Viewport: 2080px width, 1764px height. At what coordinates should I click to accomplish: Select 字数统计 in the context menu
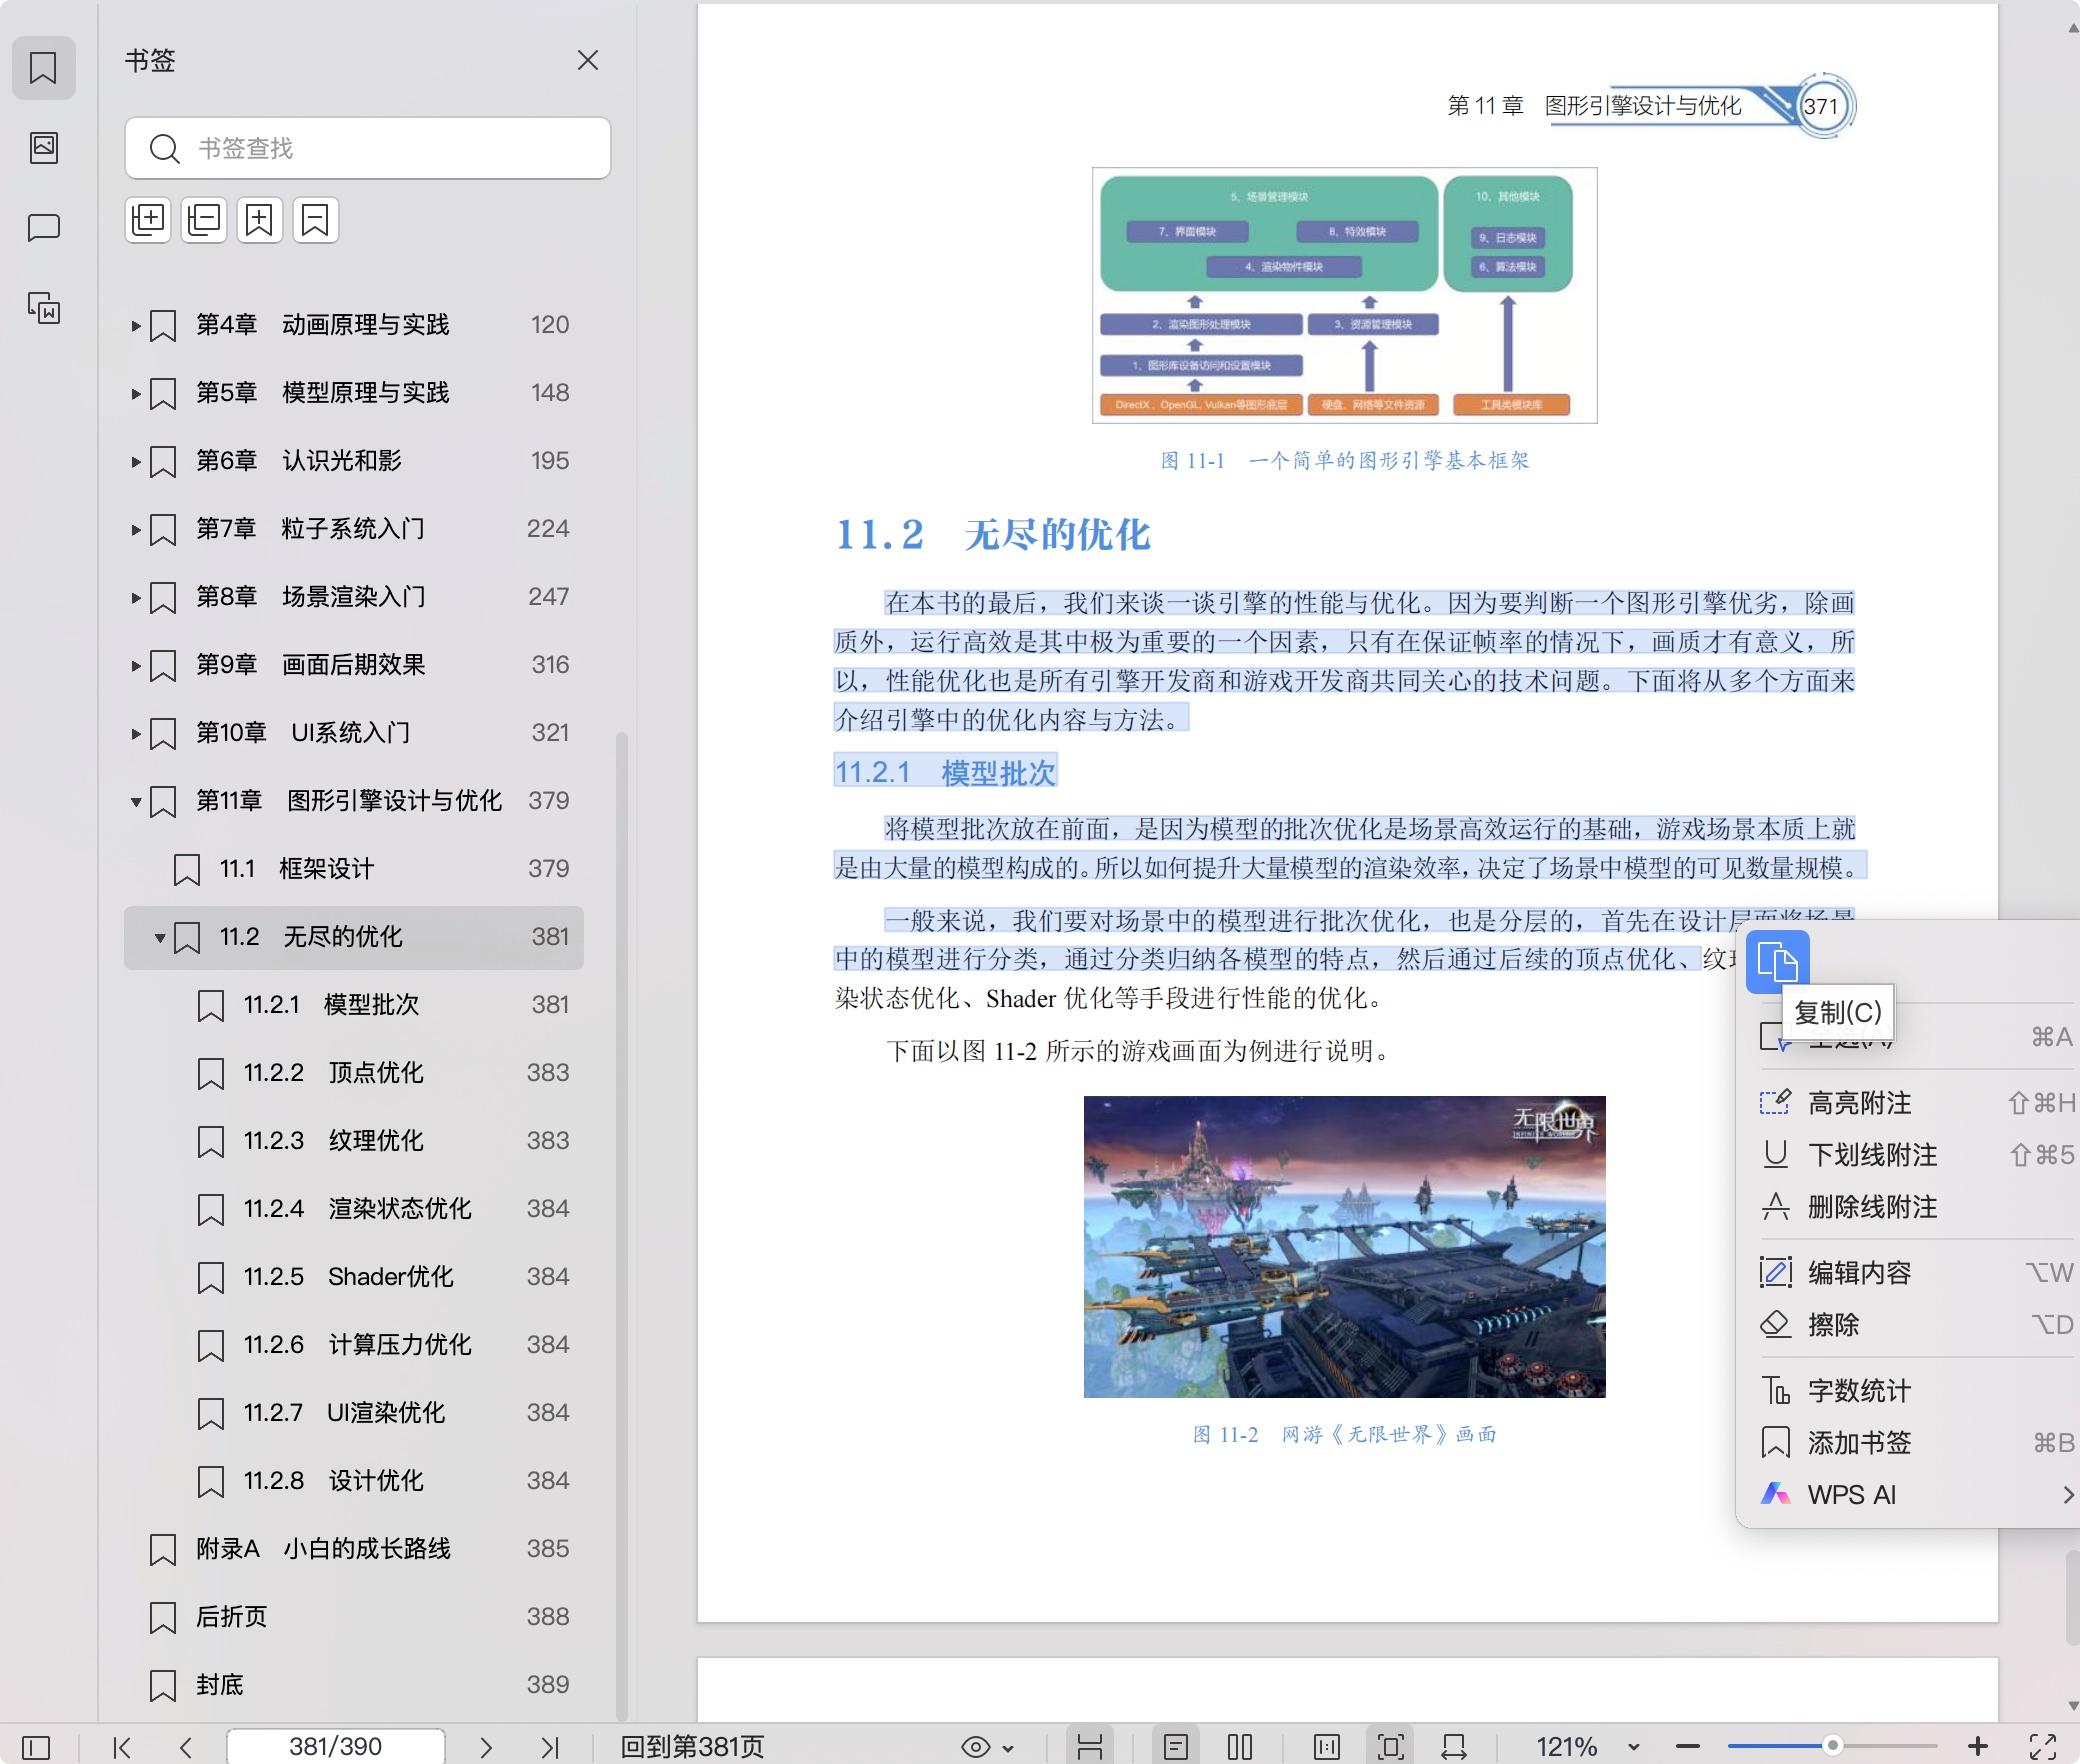[1858, 1390]
